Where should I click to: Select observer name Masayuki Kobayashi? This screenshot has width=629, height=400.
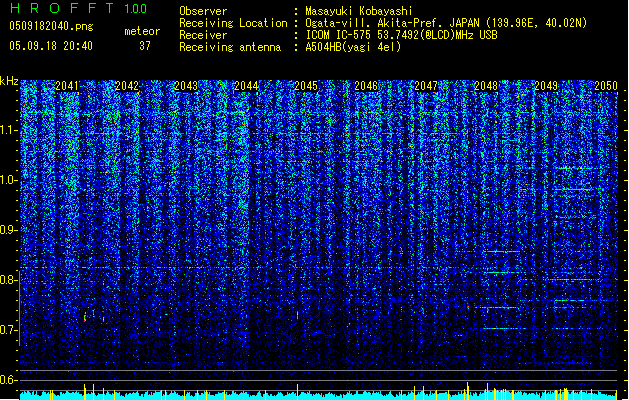pyautogui.click(x=359, y=11)
